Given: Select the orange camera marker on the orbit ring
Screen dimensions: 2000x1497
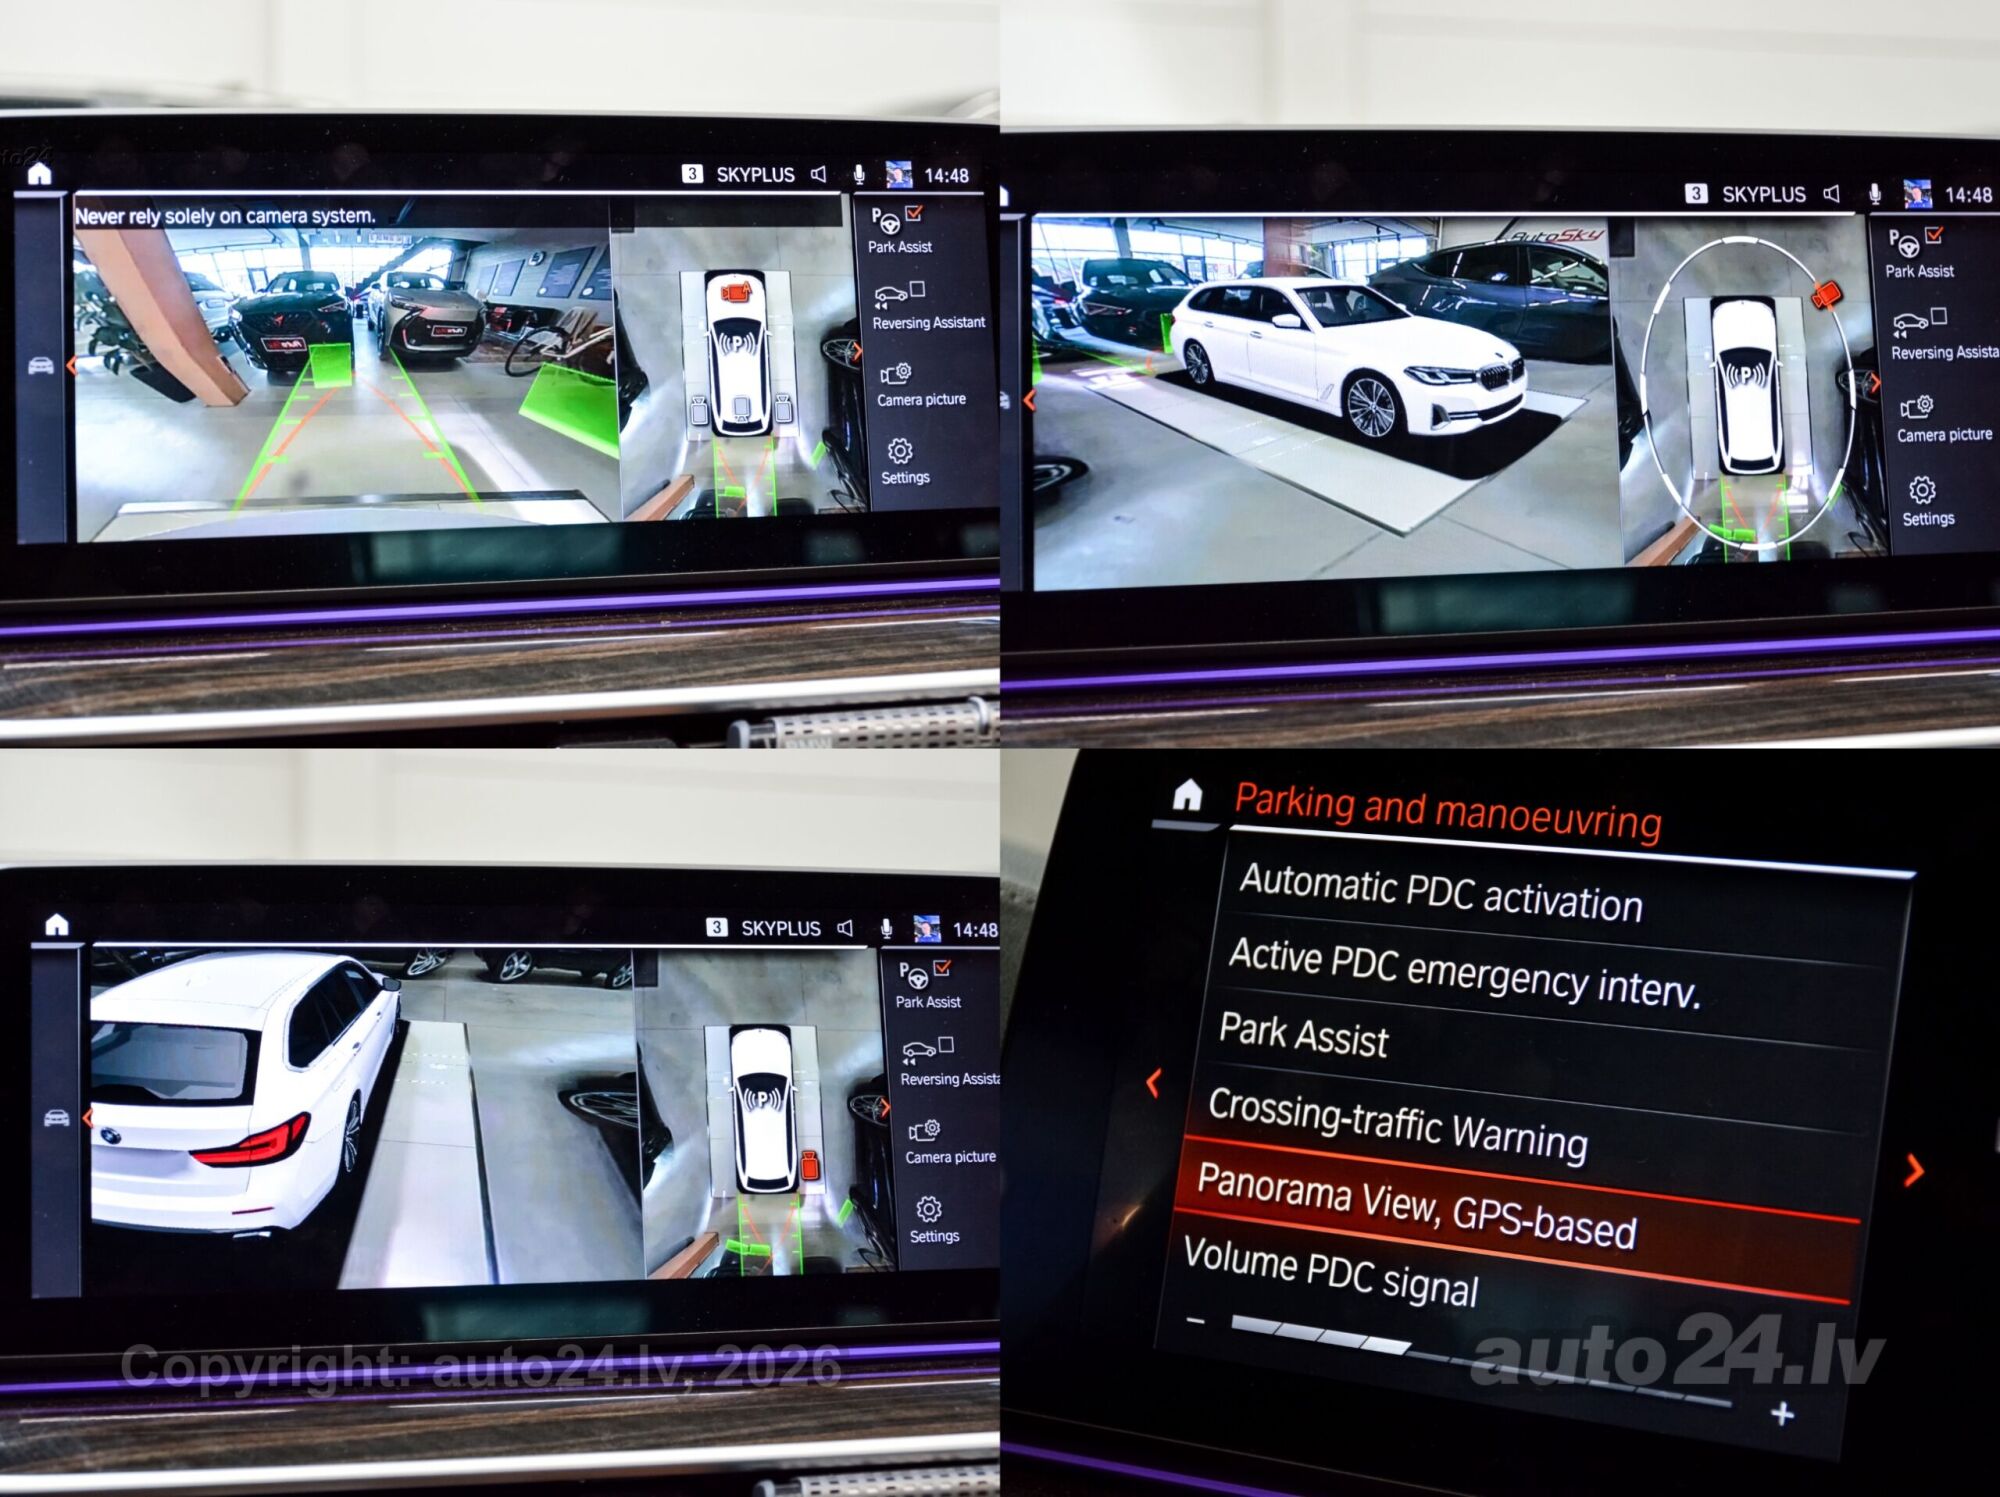Looking at the screenshot, I should [x=1827, y=294].
